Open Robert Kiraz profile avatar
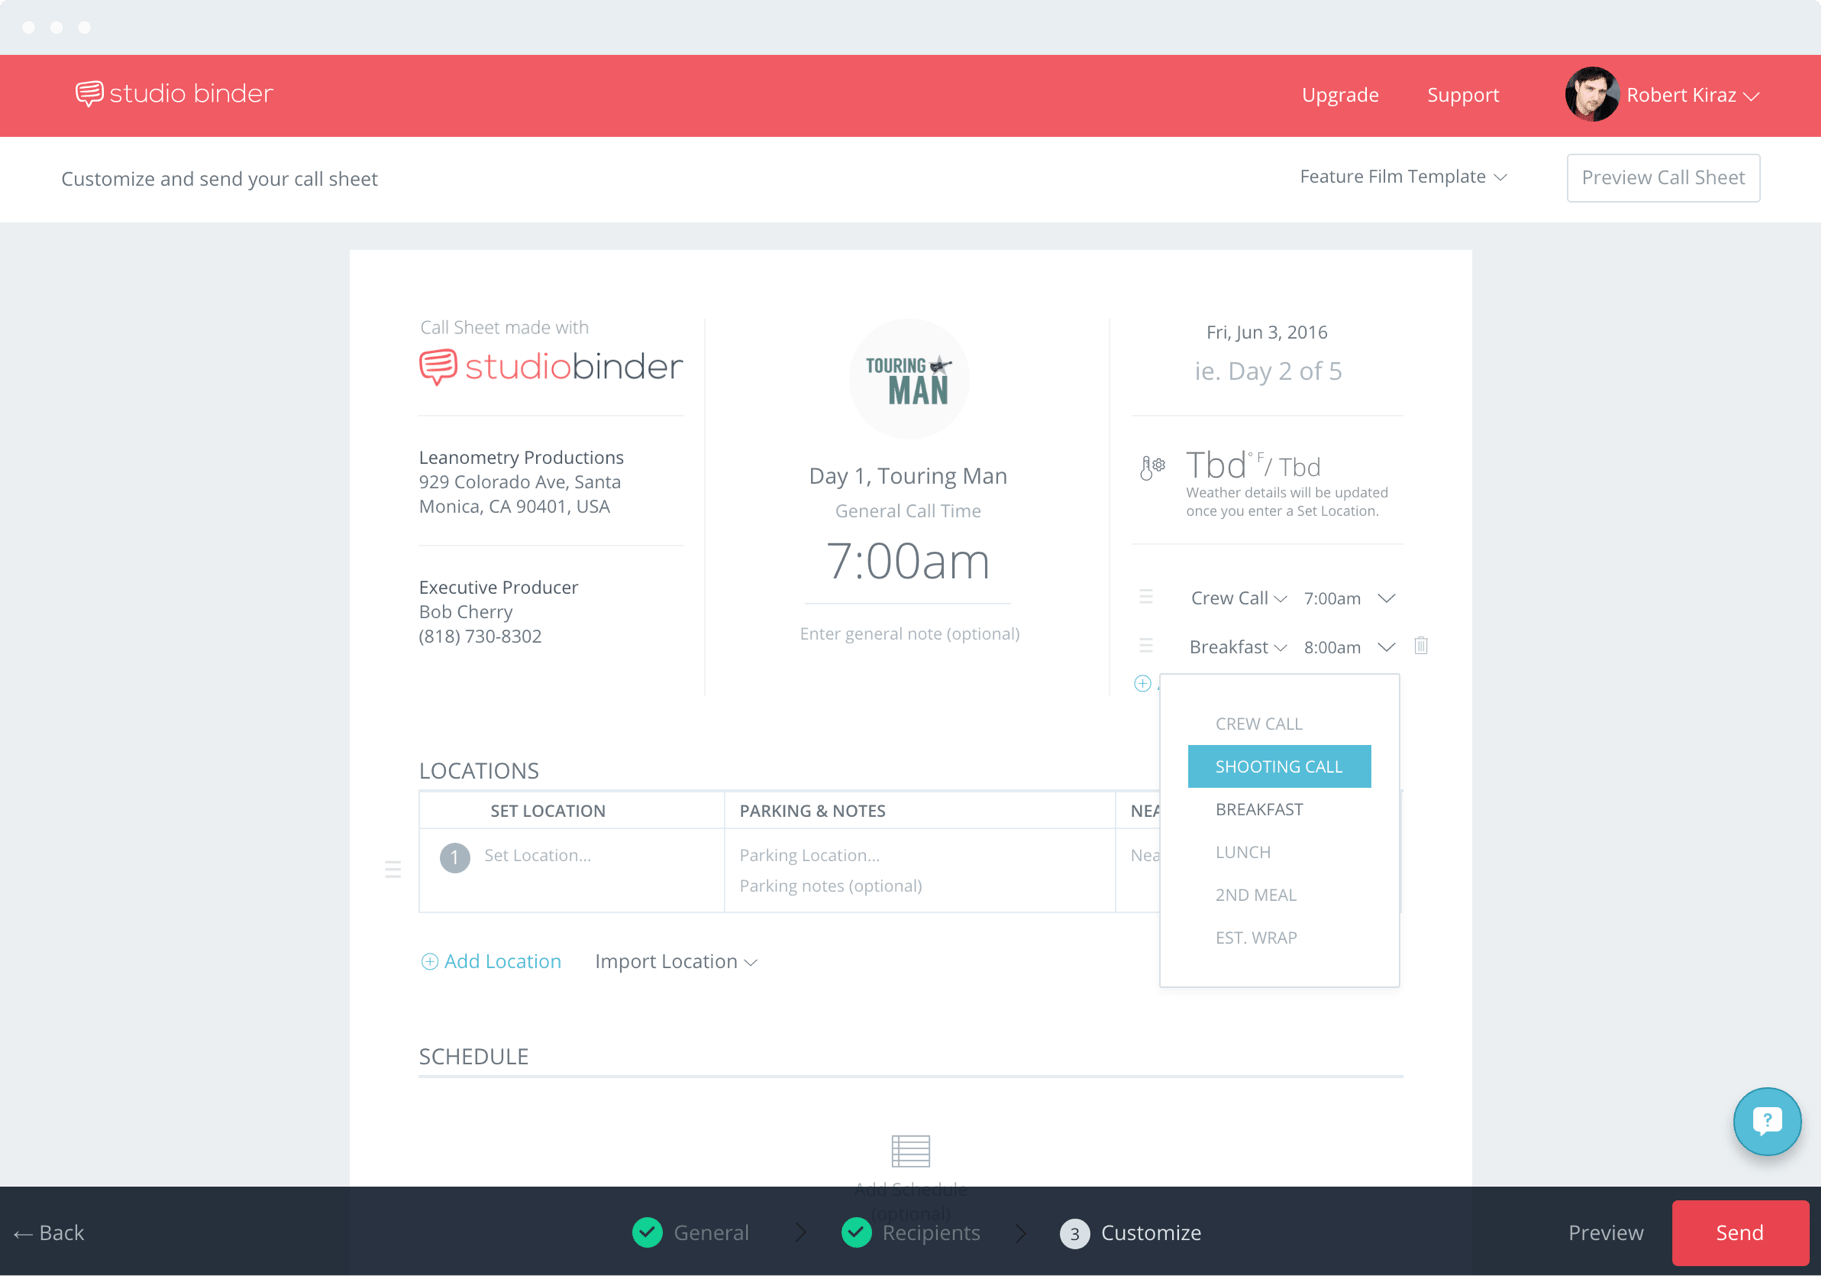1821x1276 pixels. click(1592, 95)
